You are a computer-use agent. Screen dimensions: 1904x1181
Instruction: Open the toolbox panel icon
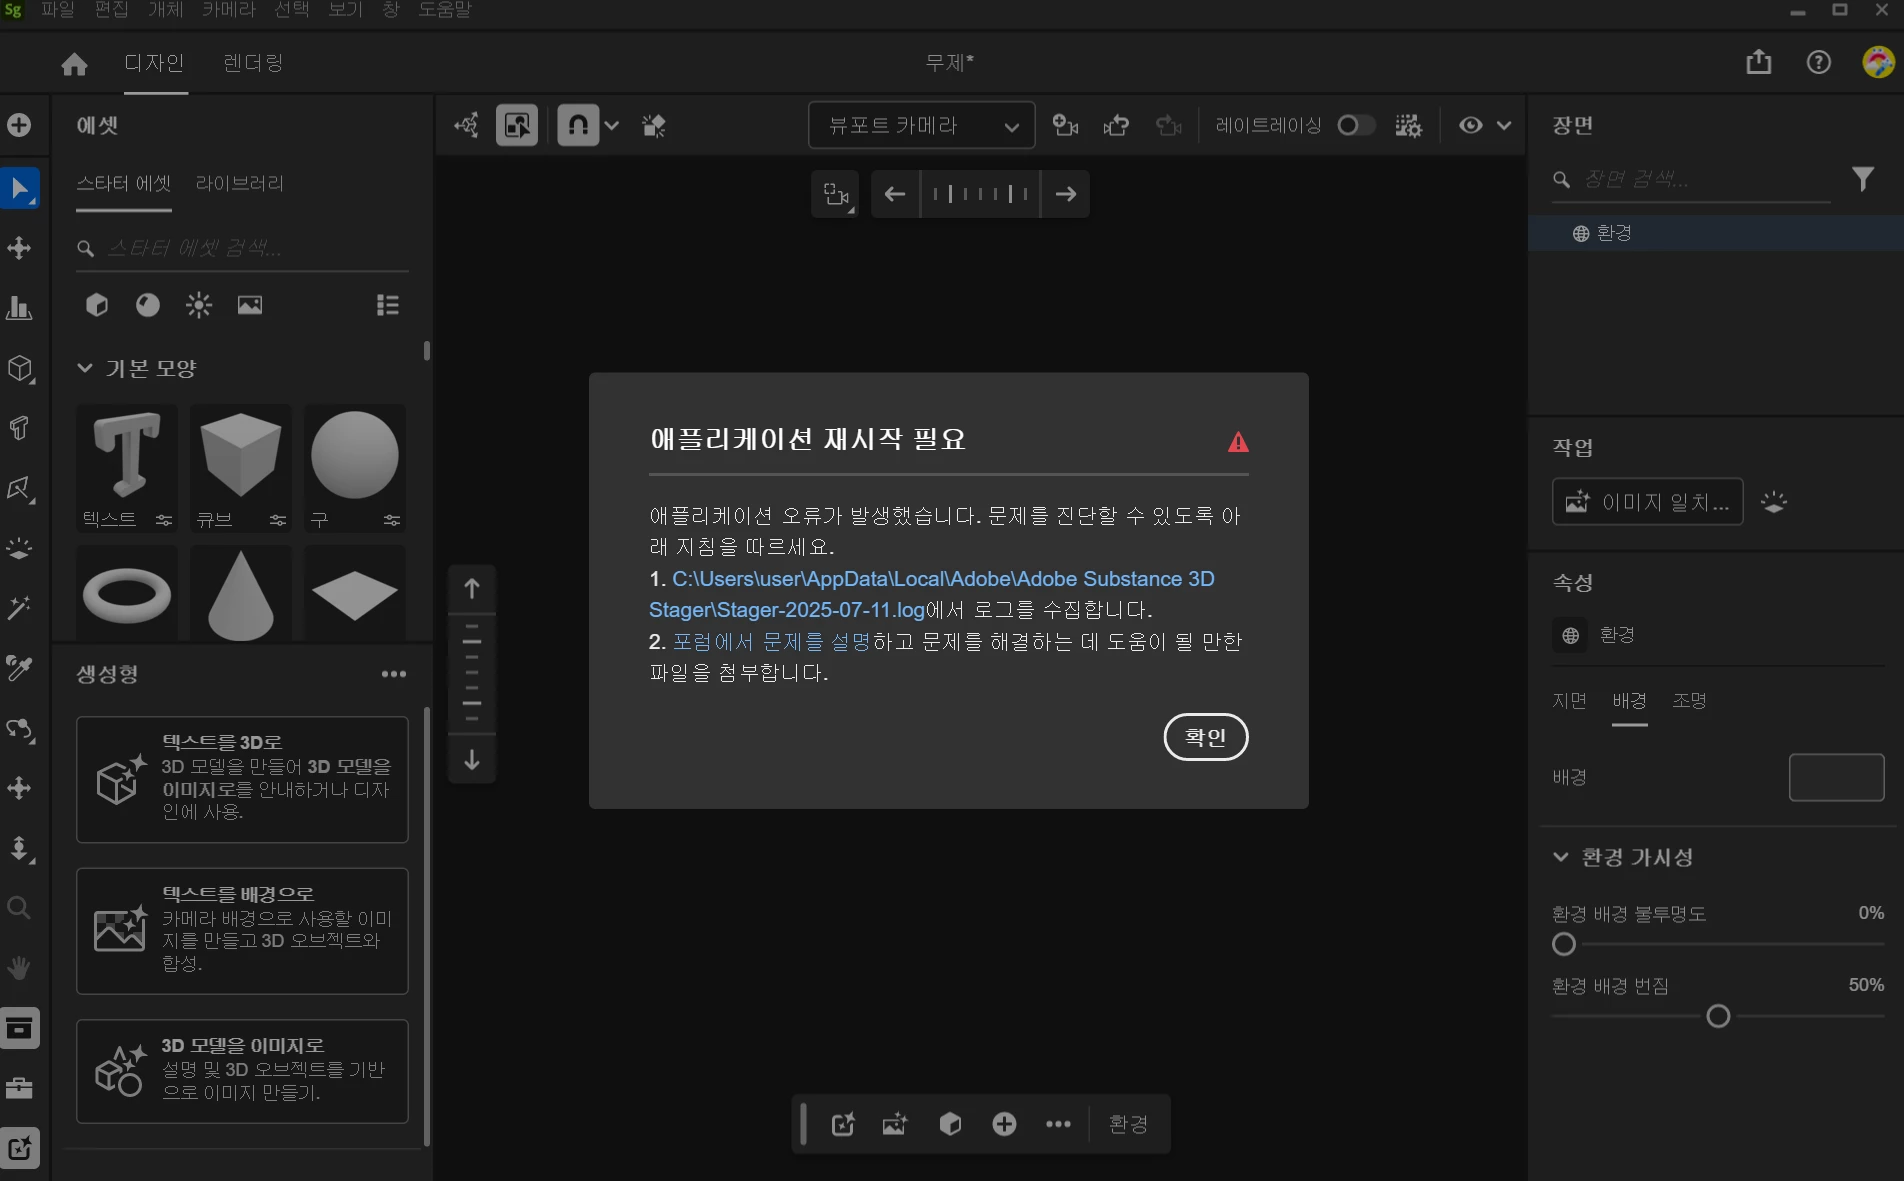point(19,1087)
